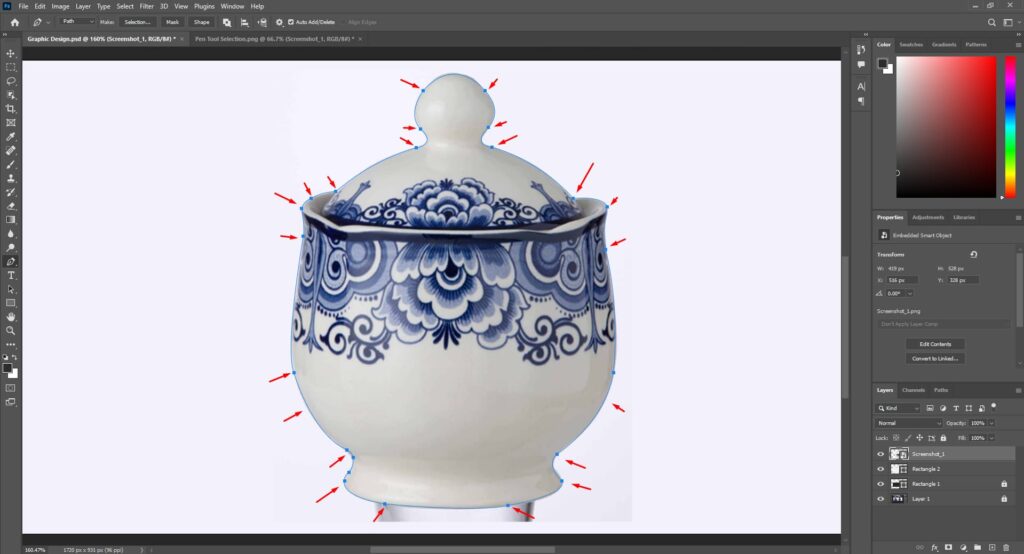
Task: Toggle lock transparent pixels
Action: tap(896, 438)
